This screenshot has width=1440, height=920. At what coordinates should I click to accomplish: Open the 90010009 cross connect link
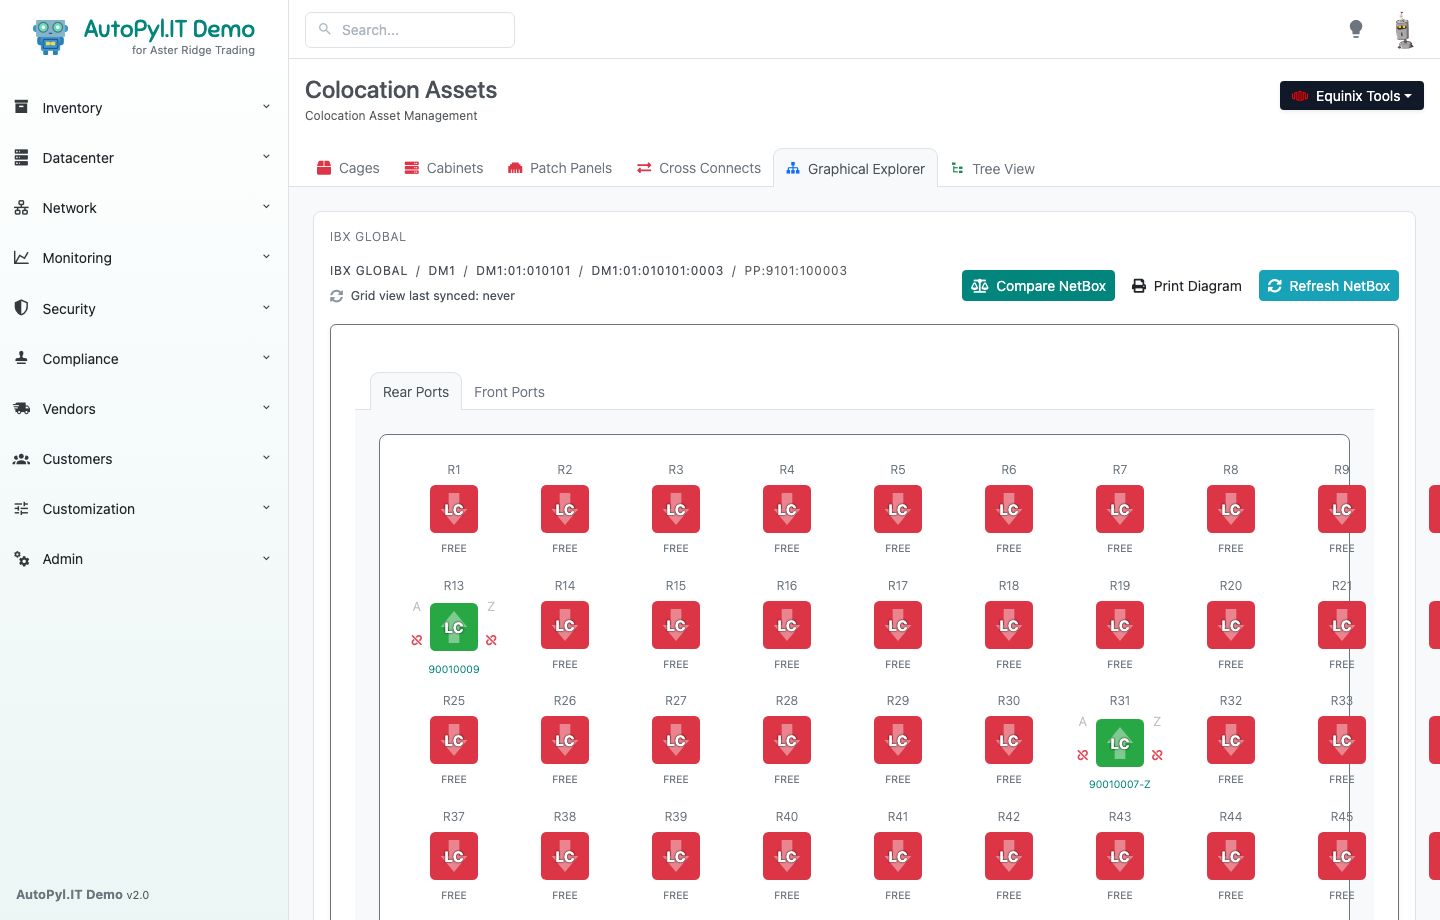point(454,669)
